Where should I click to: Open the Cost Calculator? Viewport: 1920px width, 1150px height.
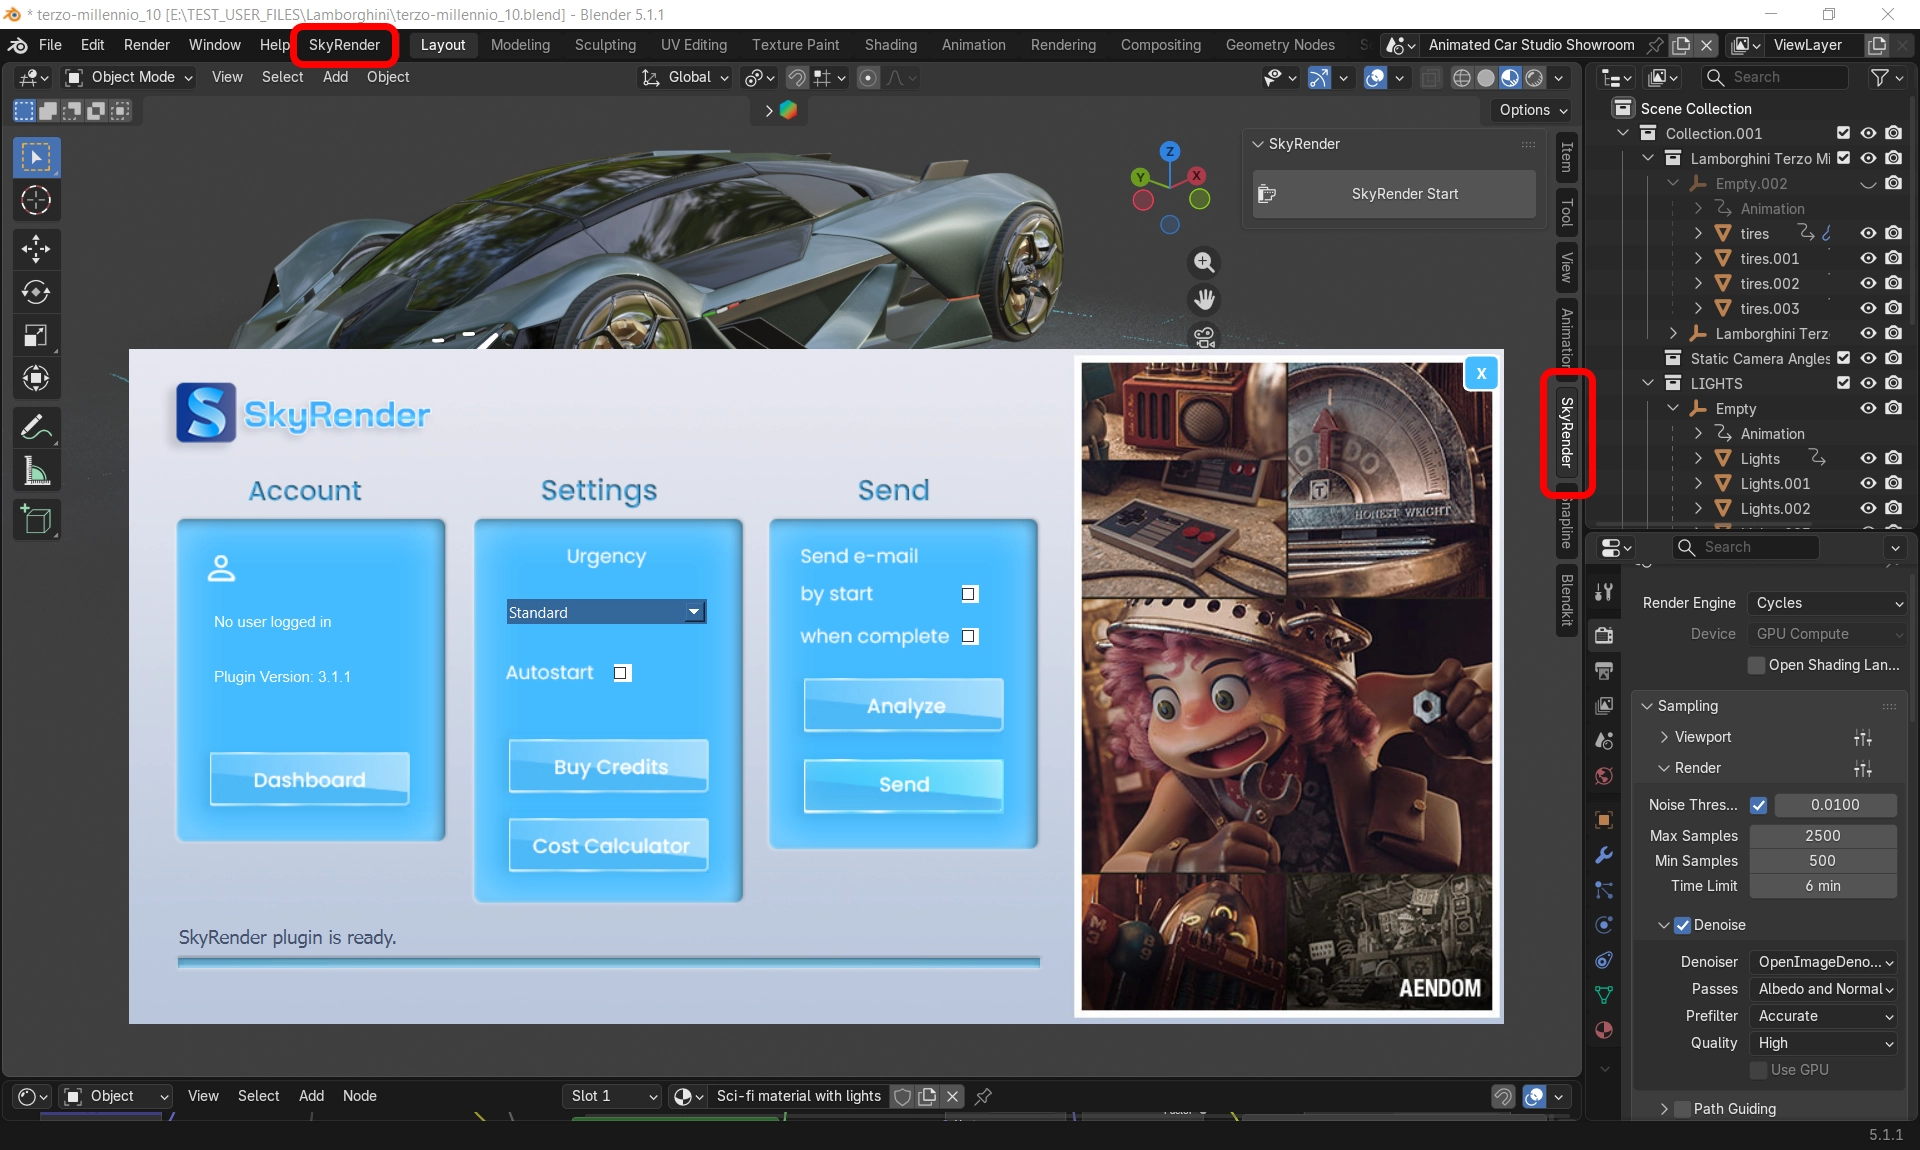[609, 845]
